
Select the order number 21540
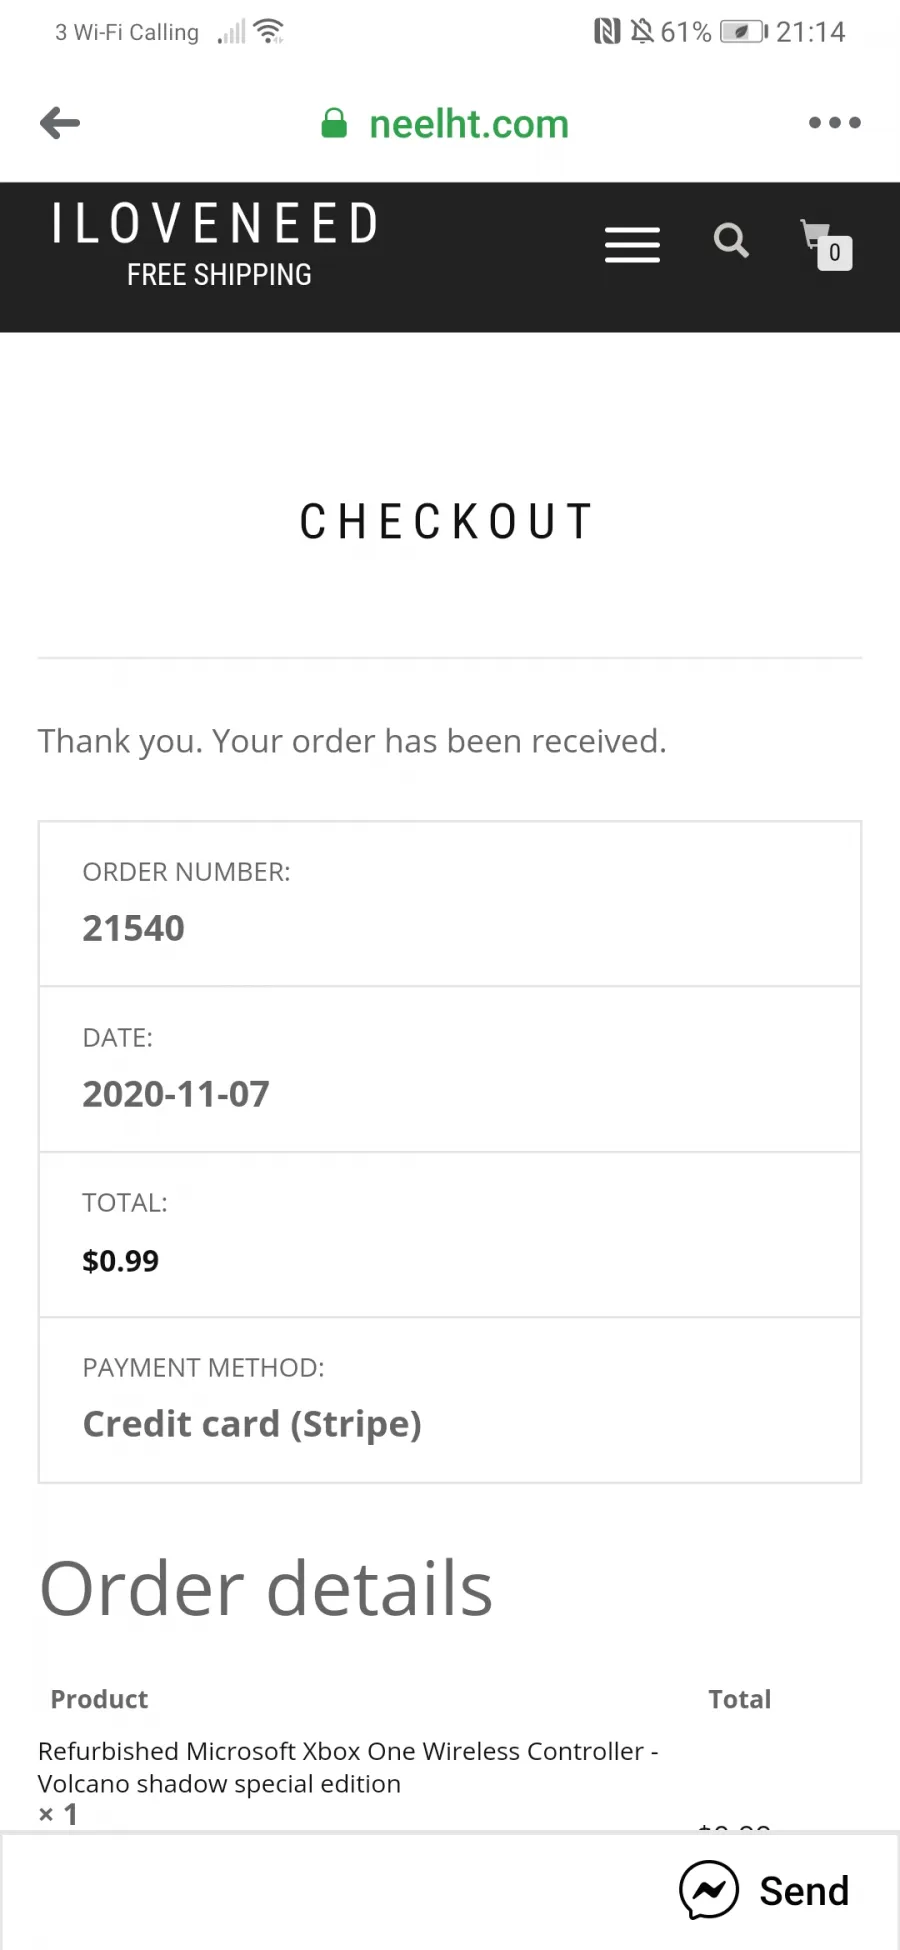(x=133, y=928)
